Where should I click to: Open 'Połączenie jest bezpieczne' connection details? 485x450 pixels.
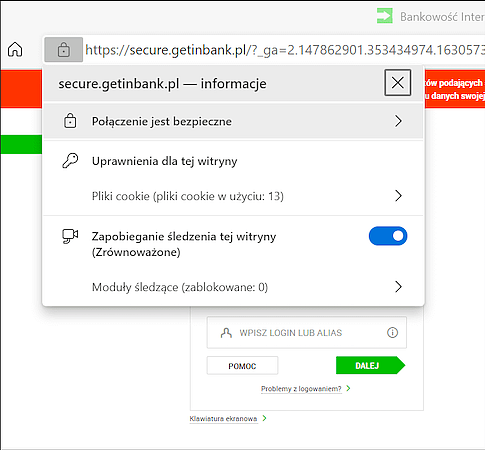[233, 121]
